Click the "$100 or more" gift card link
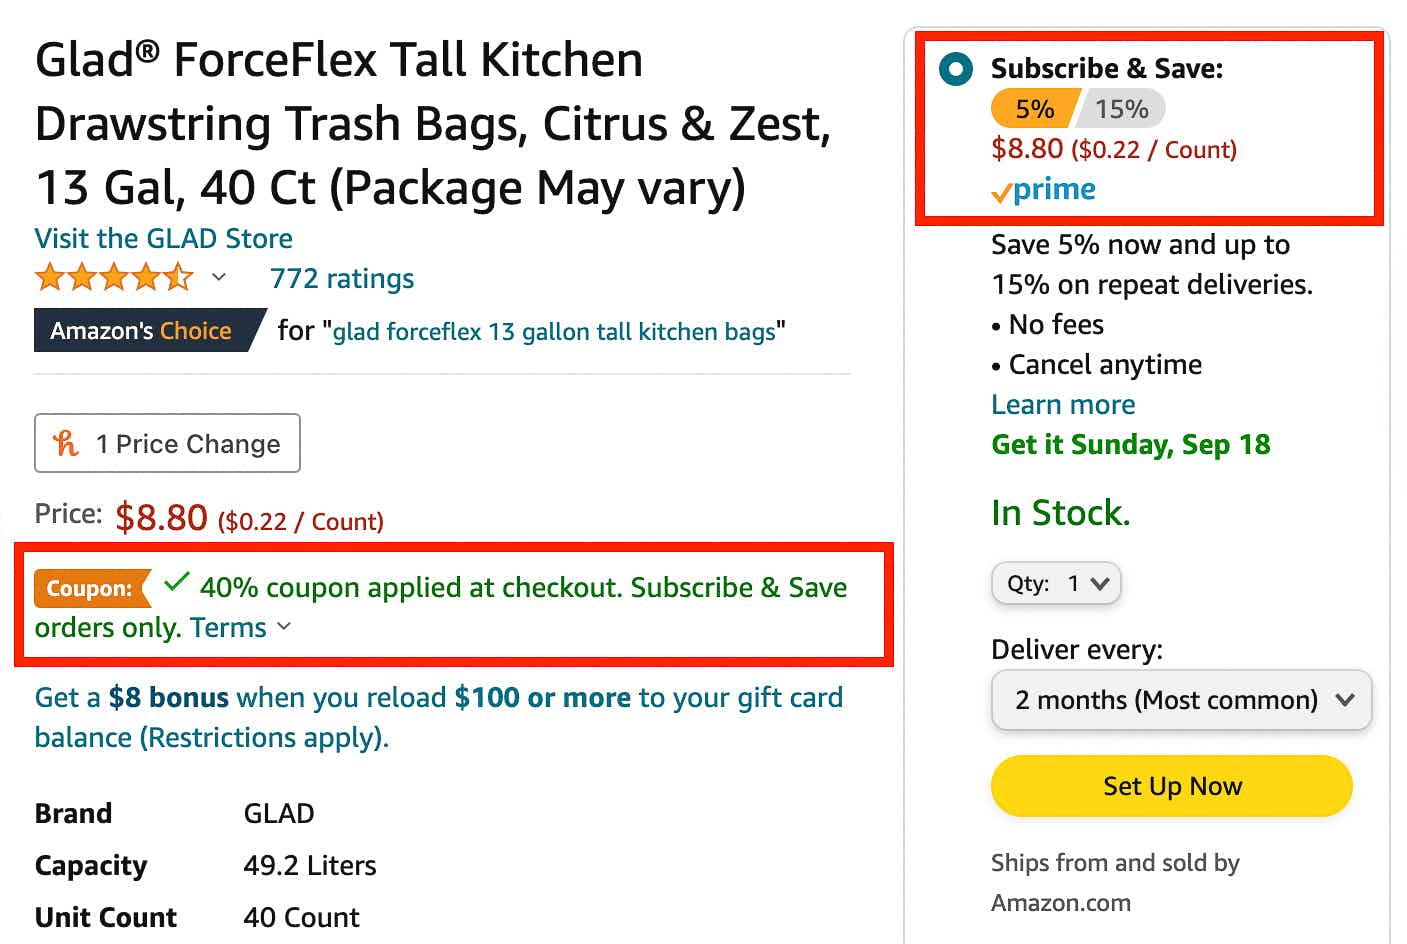The height and width of the screenshot is (944, 1407). (x=544, y=697)
